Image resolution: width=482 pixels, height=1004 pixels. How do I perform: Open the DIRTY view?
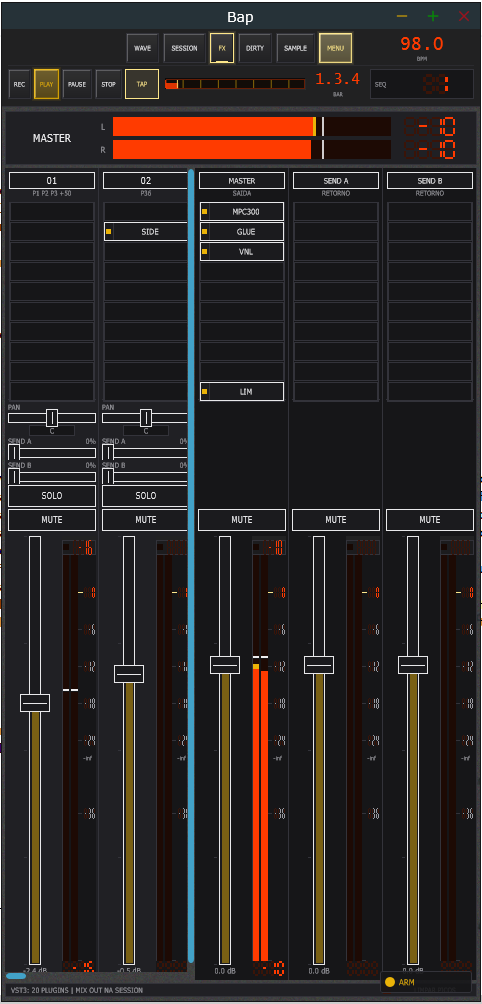(255, 48)
